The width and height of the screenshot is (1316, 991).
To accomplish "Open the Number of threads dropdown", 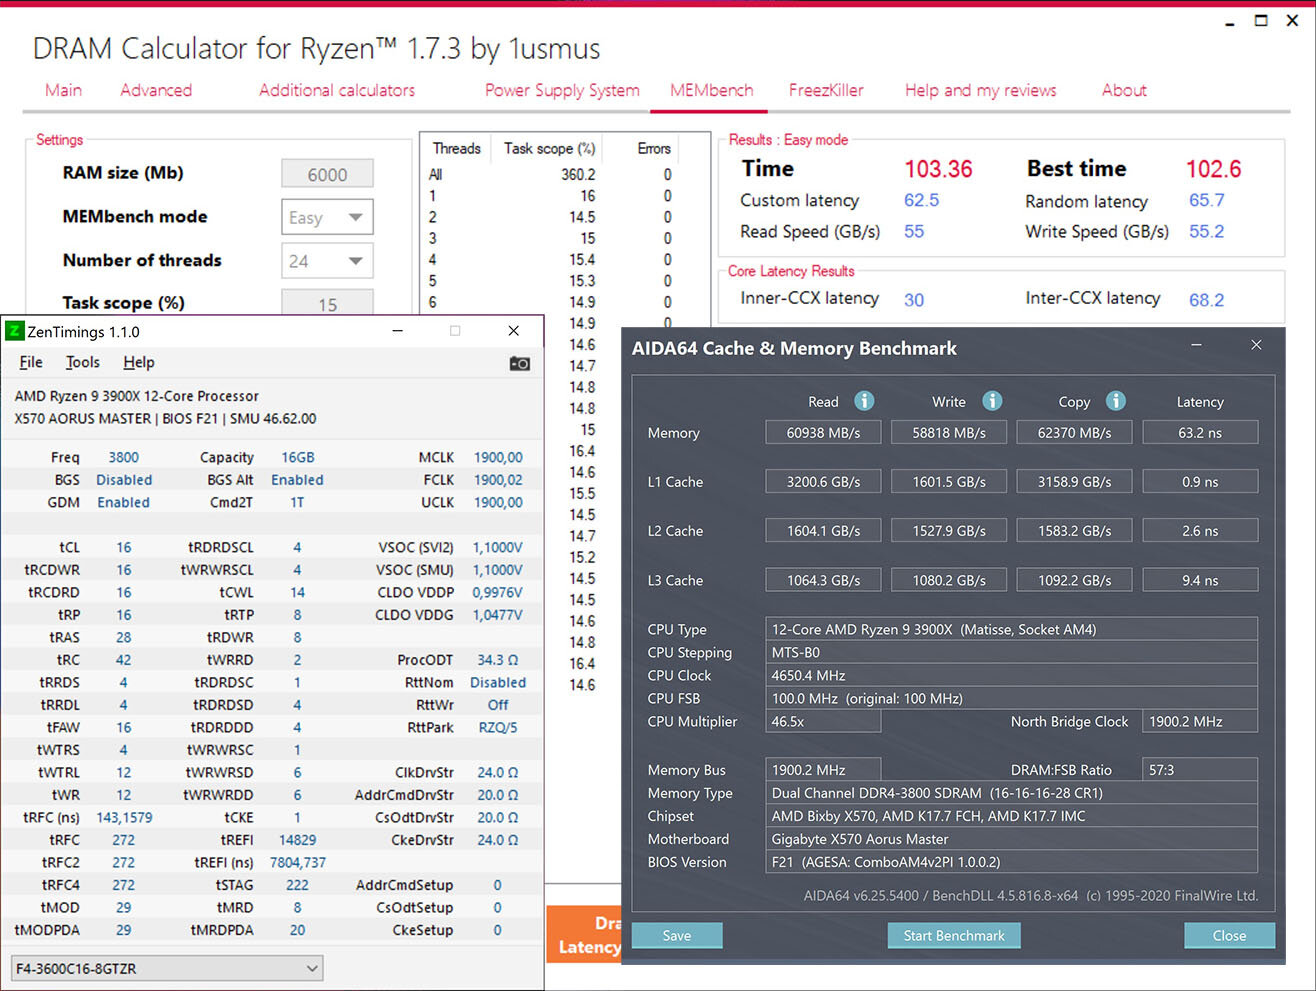I will coord(327,261).
